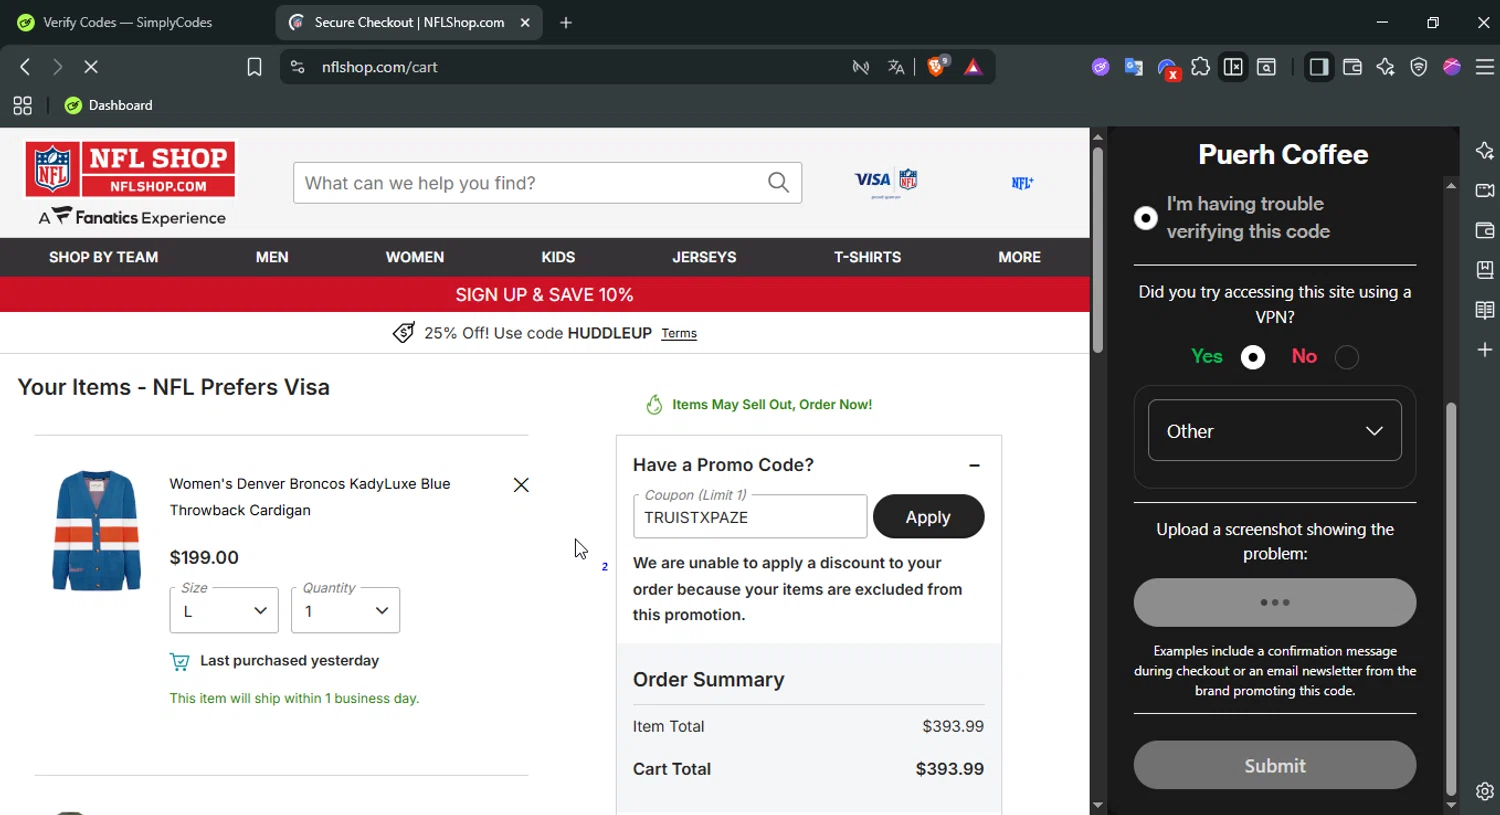Image resolution: width=1500 pixels, height=815 pixels.
Task: Open the MORE menu
Action: pos(1019,257)
